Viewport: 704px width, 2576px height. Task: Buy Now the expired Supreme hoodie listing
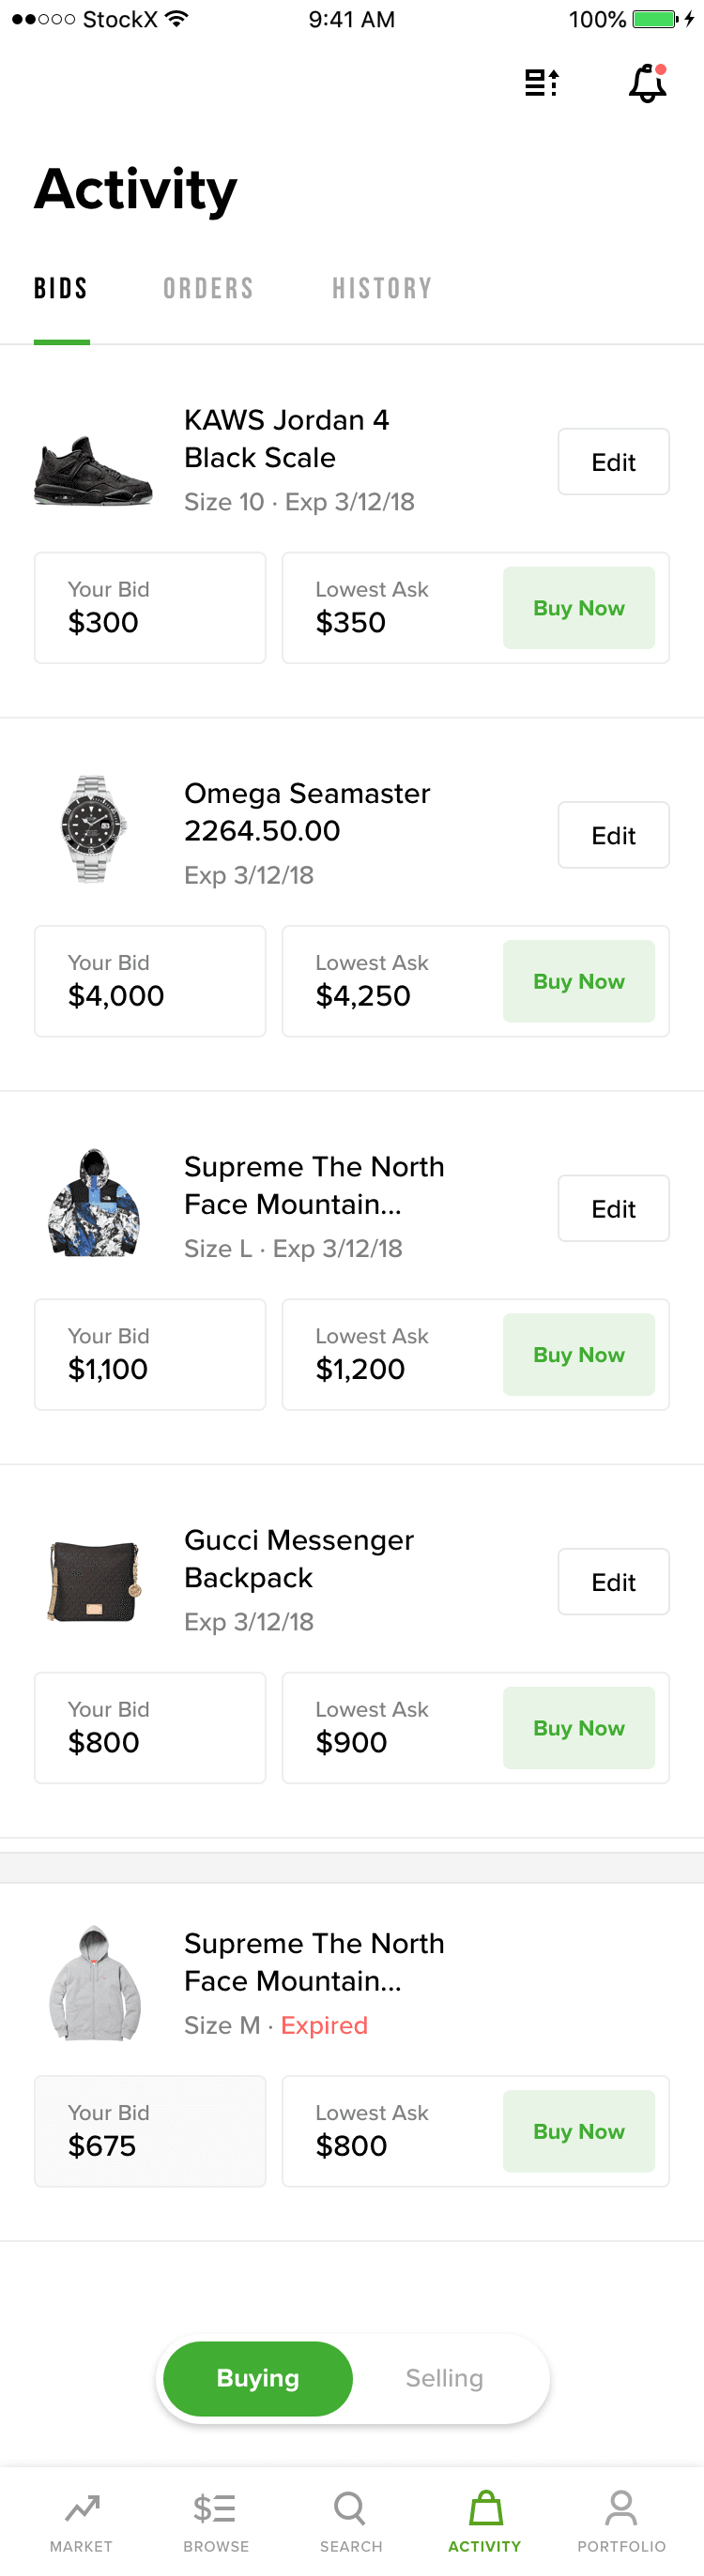pyautogui.click(x=578, y=2131)
